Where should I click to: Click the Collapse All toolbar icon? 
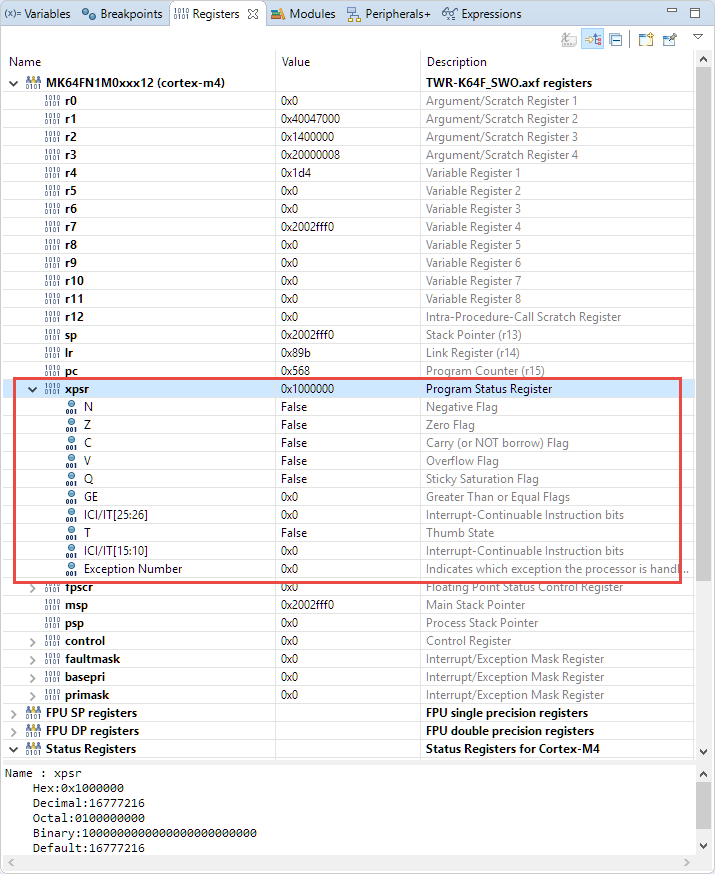click(x=617, y=40)
